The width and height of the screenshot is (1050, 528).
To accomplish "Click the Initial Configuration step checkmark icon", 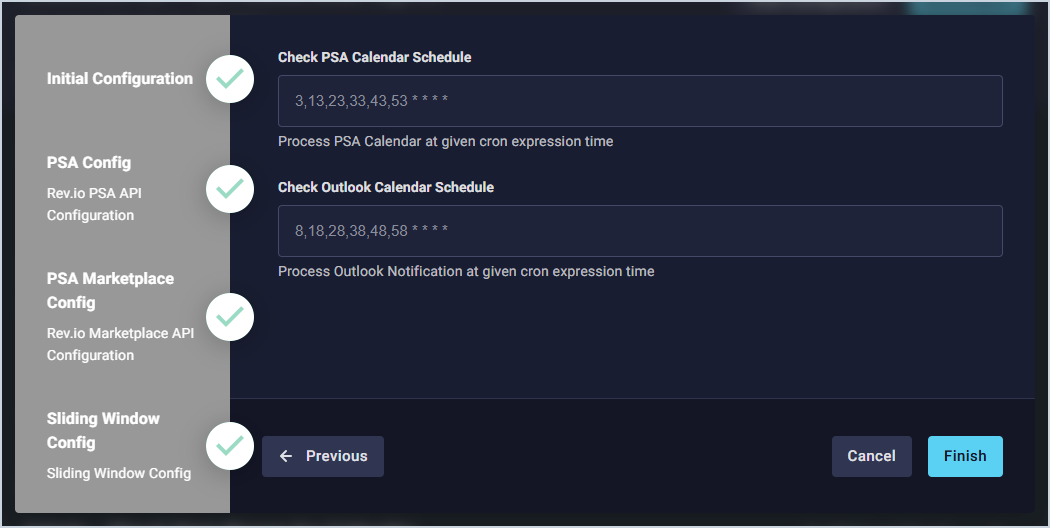I will [x=230, y=79].
